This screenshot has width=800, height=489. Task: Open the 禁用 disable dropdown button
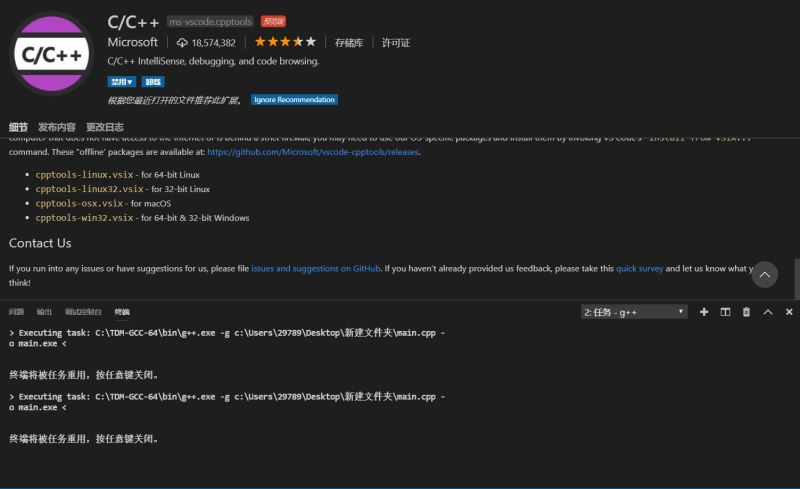121,82
